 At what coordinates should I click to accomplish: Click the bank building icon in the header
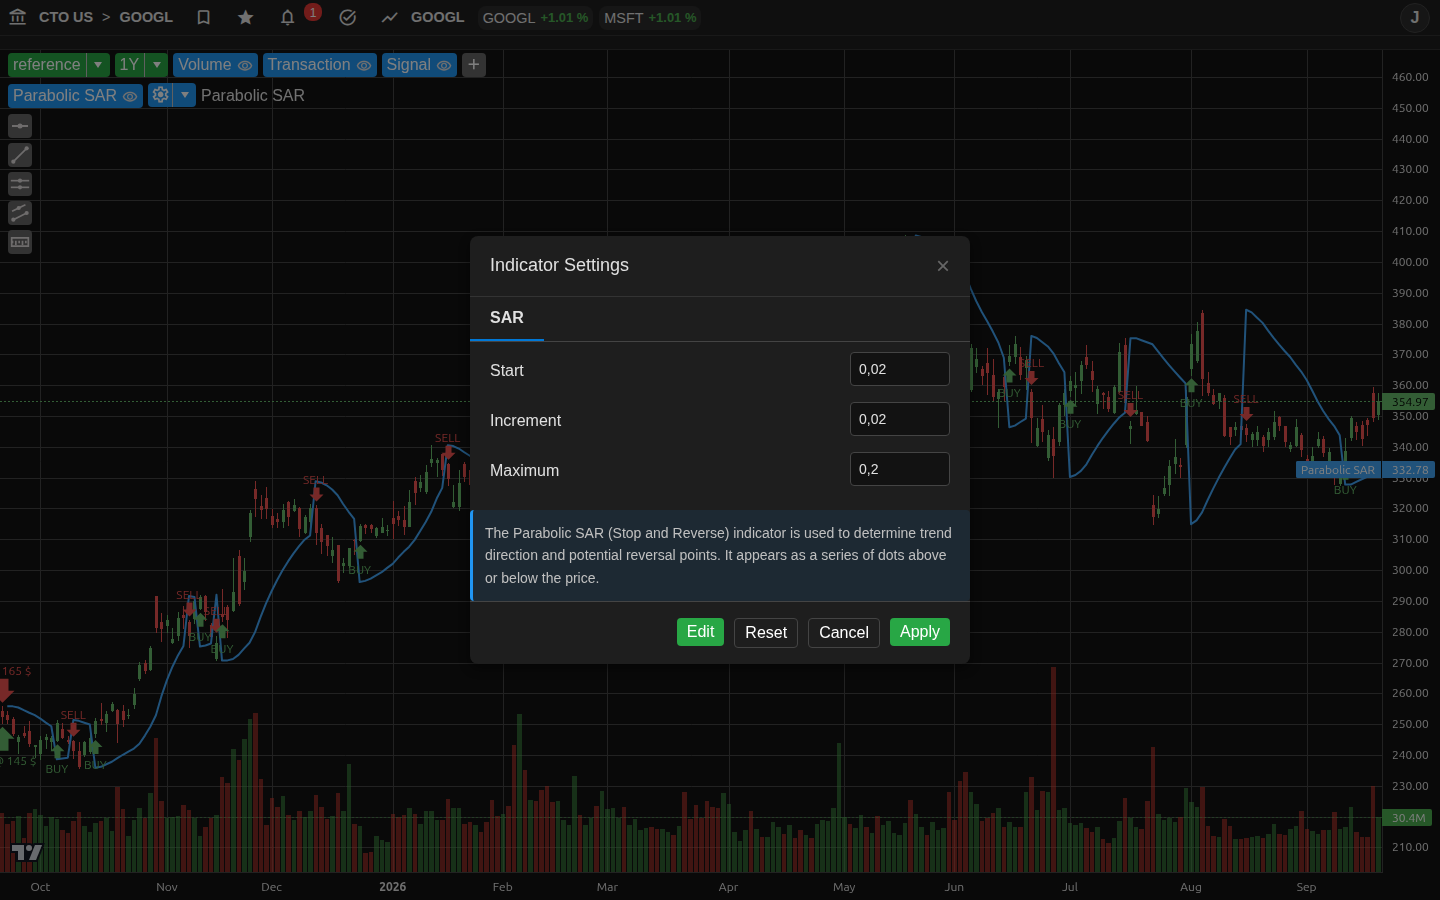pos(17,17)
